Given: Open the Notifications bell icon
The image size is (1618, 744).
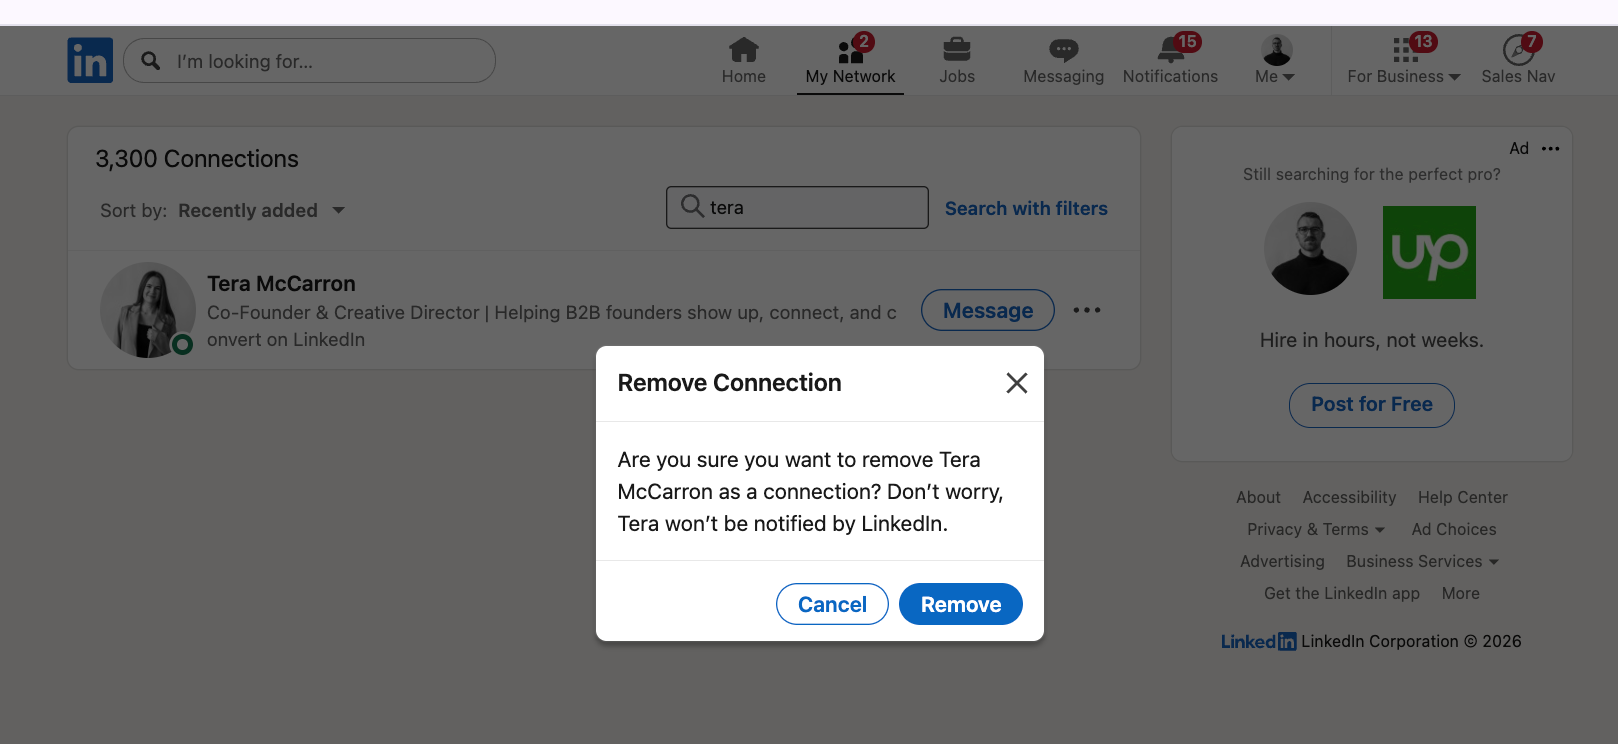Looking at the screenshot, I should (1170, 50).
